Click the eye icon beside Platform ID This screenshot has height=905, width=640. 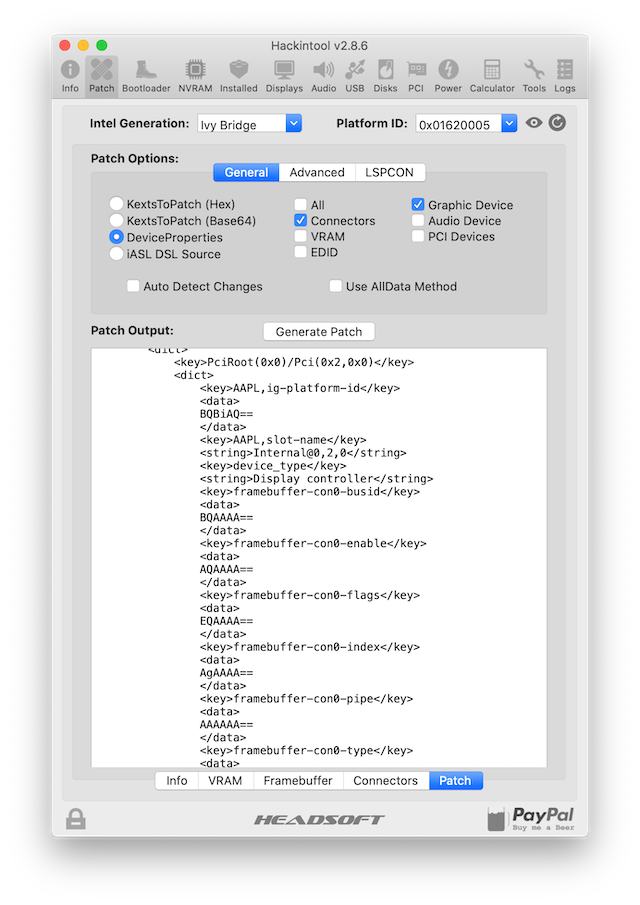click(534, 122)
